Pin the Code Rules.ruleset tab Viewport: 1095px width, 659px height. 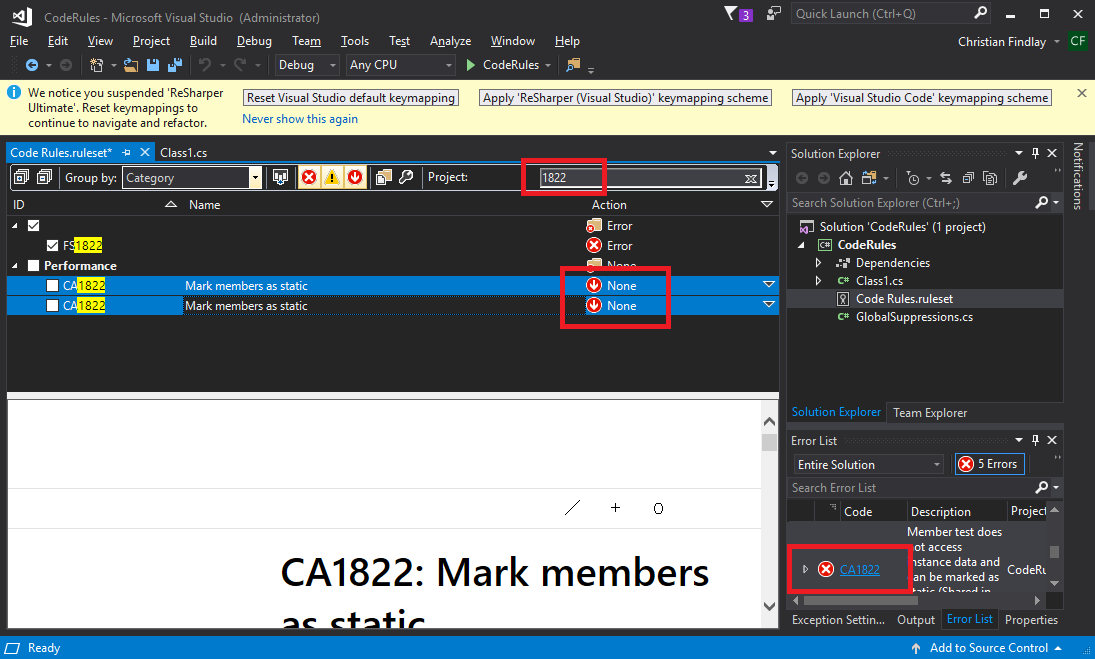coord(126,152)
